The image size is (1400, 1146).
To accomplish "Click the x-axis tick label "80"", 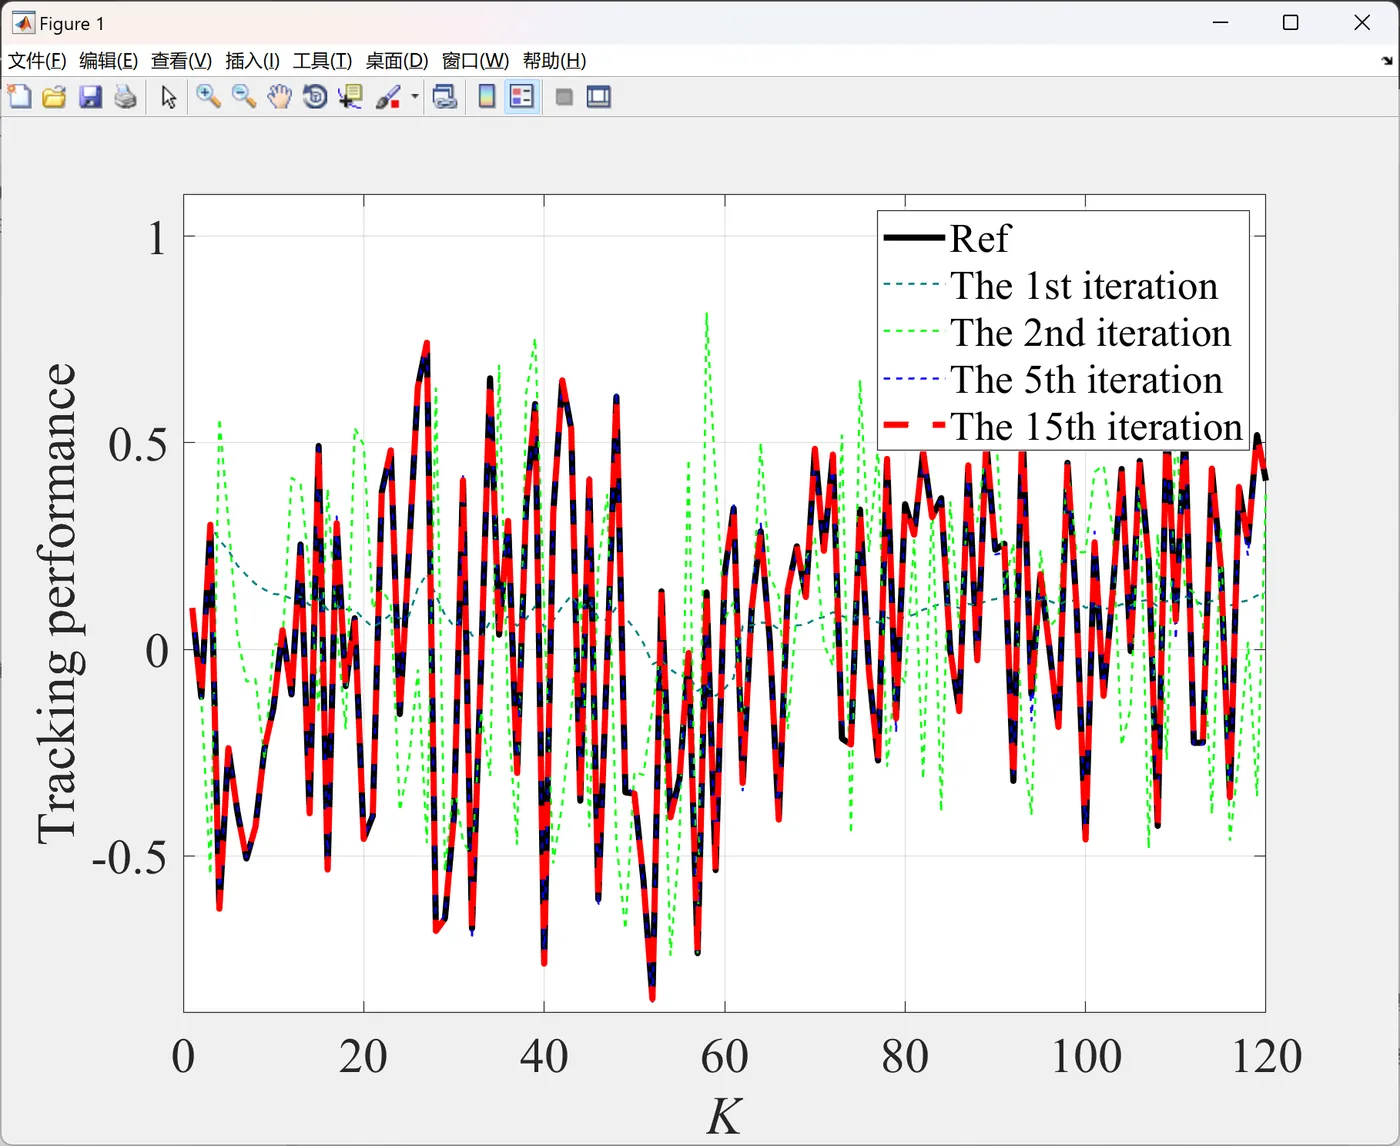I will pos(905,1057).
